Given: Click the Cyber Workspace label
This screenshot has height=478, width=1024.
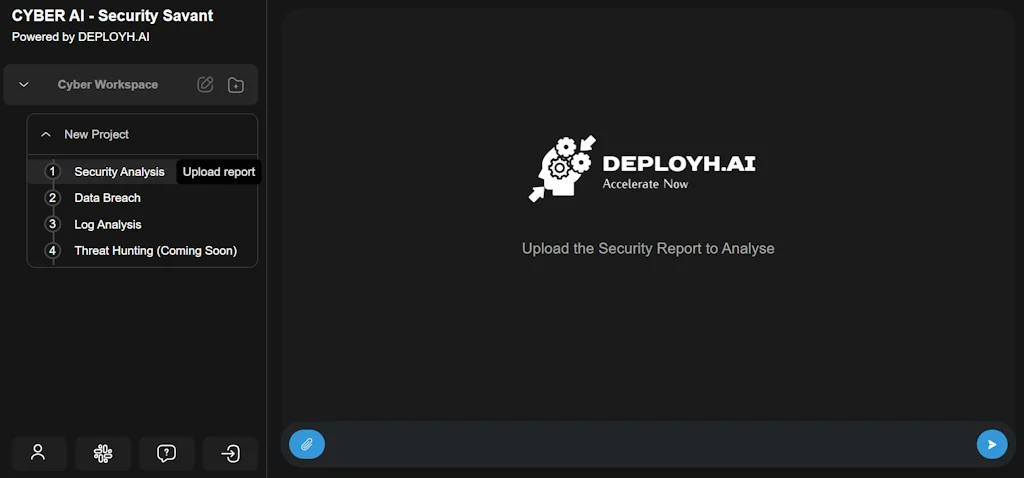Looking at the screenshot, I should click(x=108, y=85).
